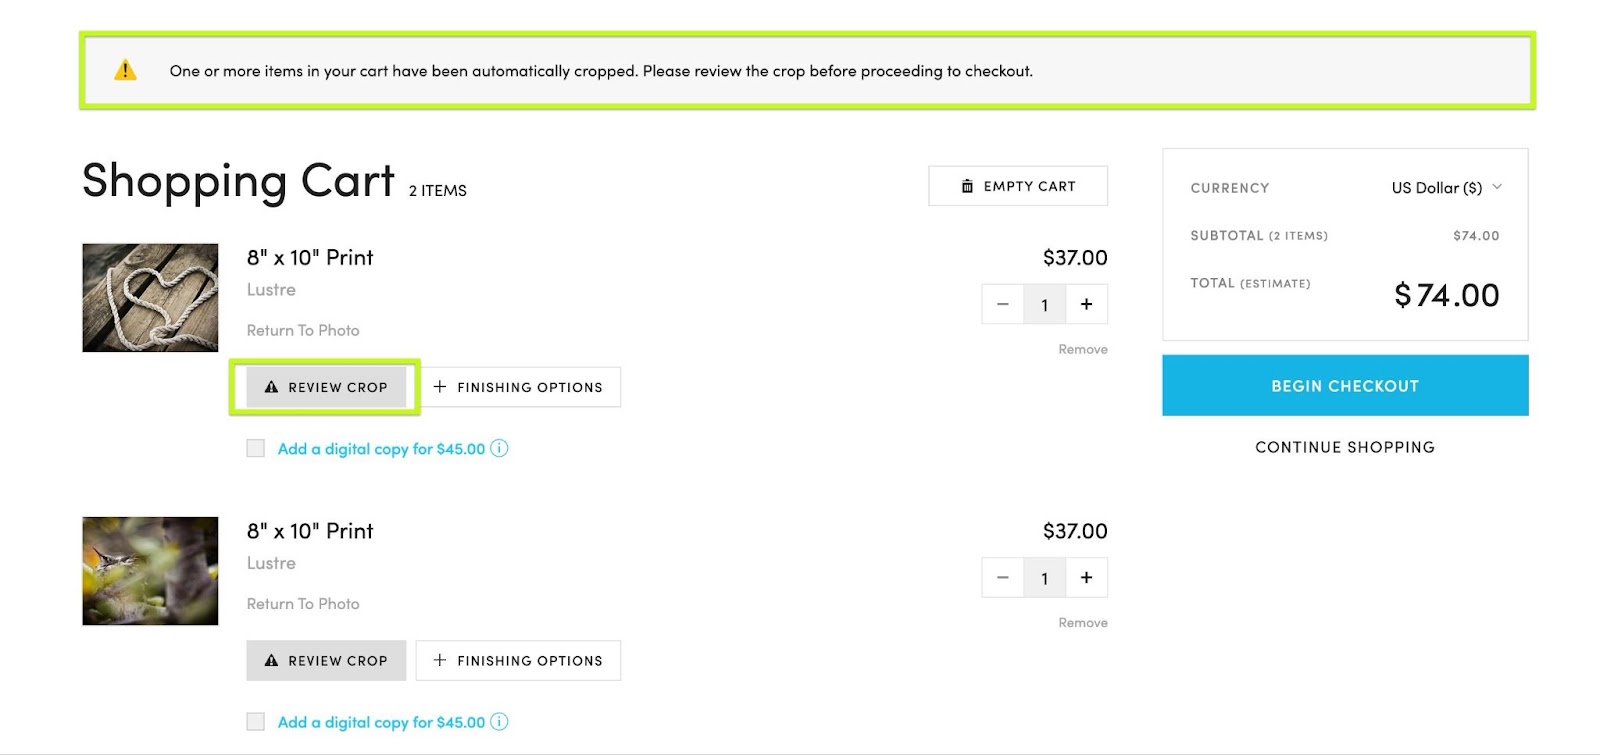
Task: Increase quantity of the rope heart print
Action: 1087,304
